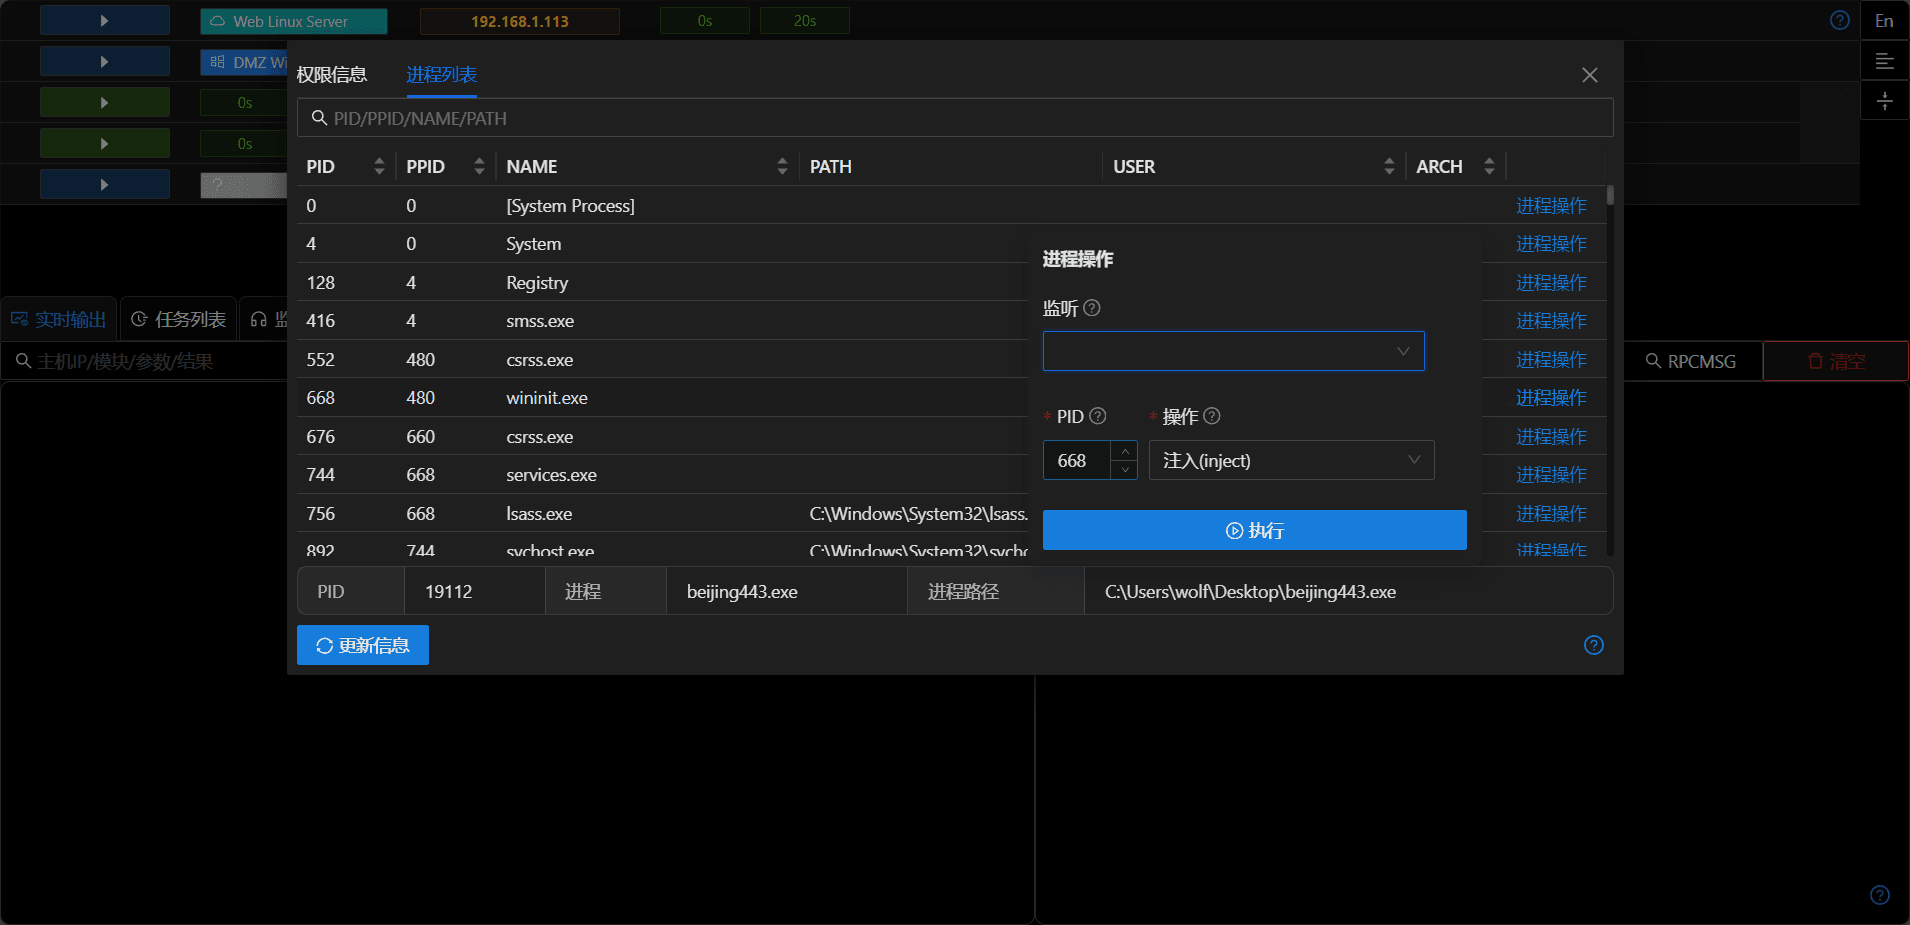Open 进程操作 for smss.exe row
The height and width of the screenshot is (925, 1910).
coord(1551,320)
